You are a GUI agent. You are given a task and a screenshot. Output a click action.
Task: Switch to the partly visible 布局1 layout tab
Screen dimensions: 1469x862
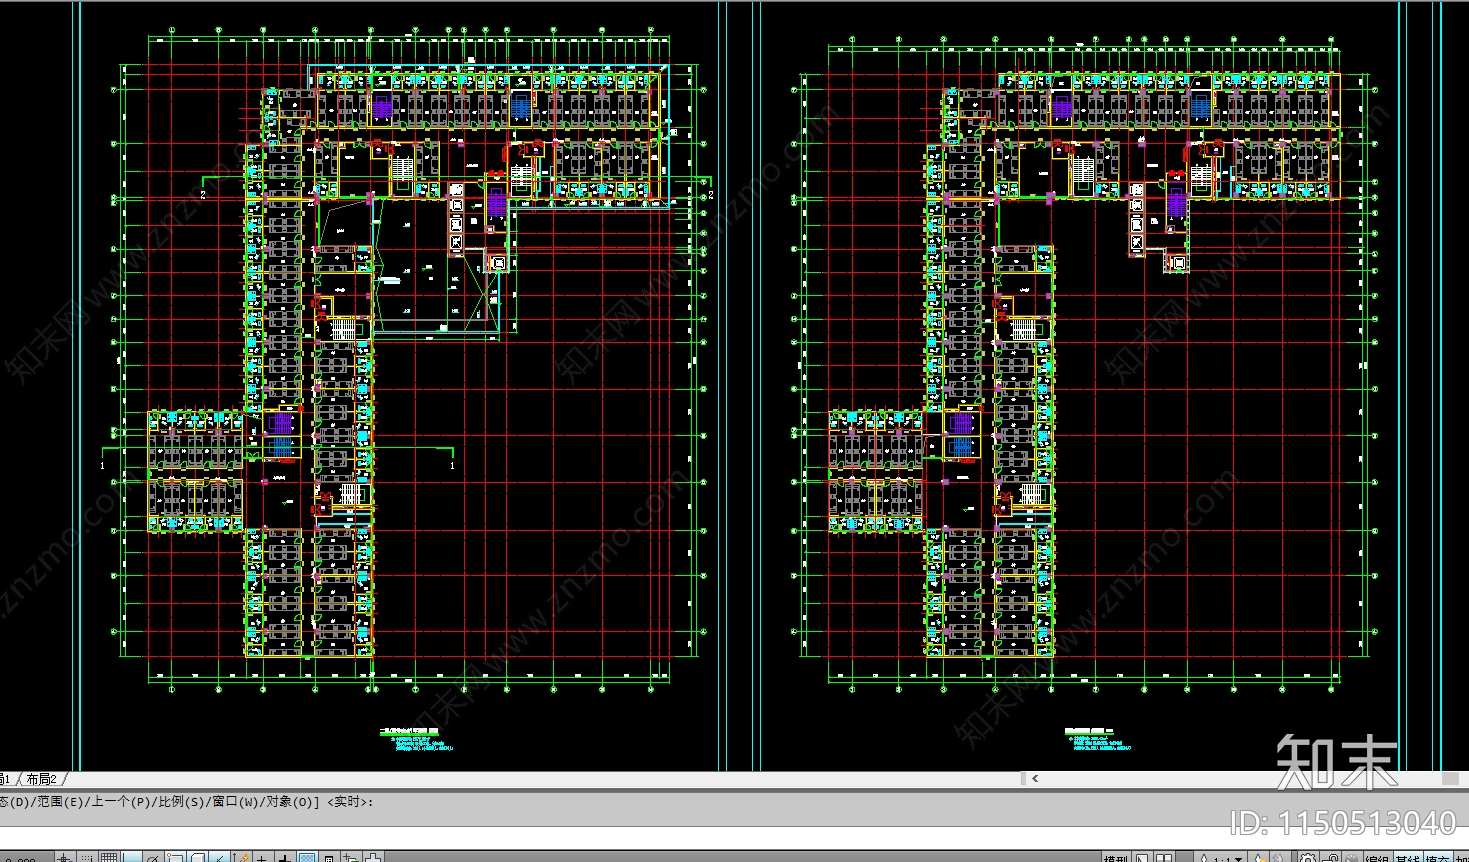(x=5, y=779)
